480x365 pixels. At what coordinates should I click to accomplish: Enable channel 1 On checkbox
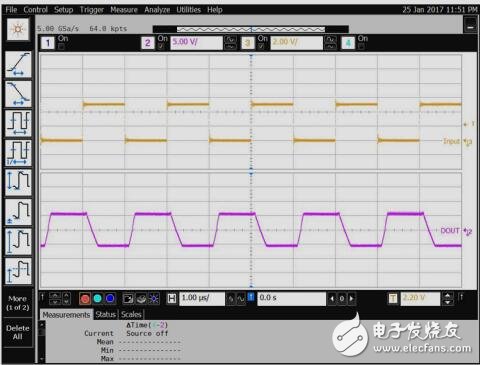(x=61, y=47)
